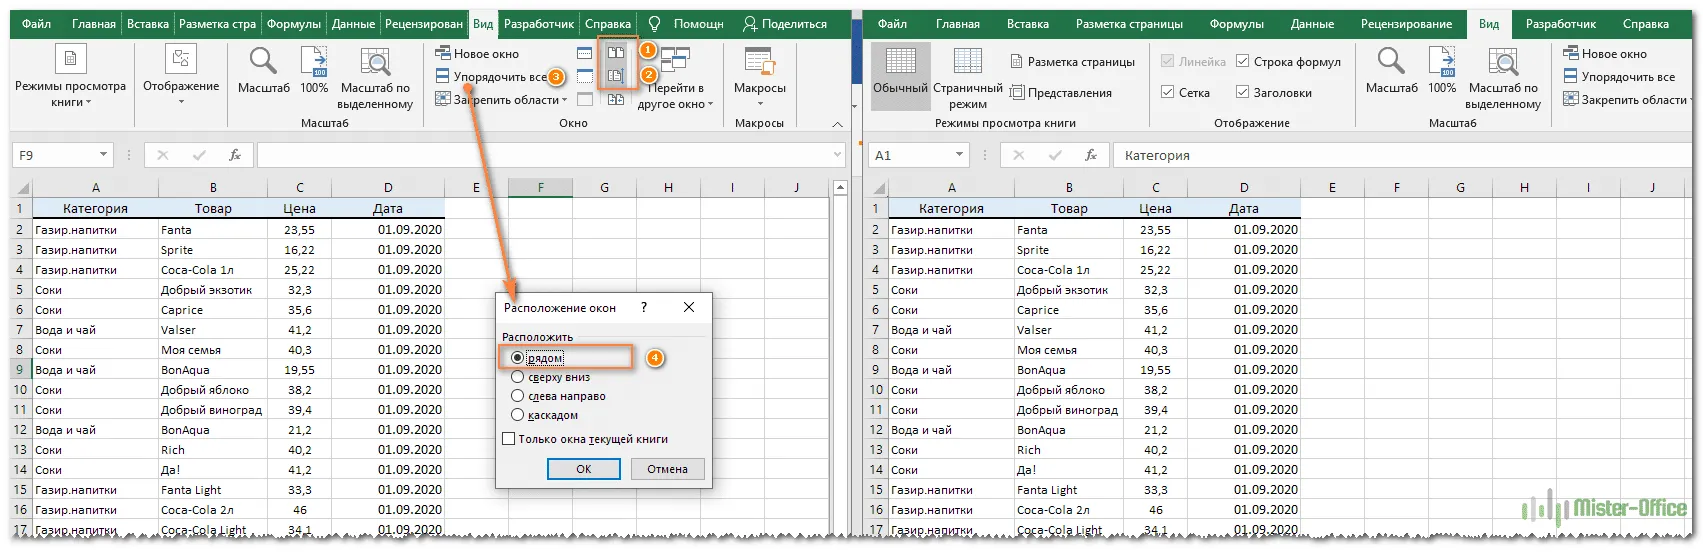
Task: Open Вставка tab in right window
Action: [1028, 23]
